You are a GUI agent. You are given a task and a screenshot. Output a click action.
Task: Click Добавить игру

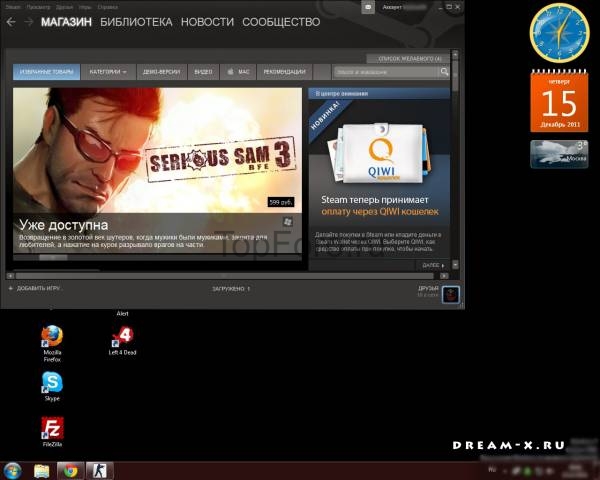coord(38,288)
